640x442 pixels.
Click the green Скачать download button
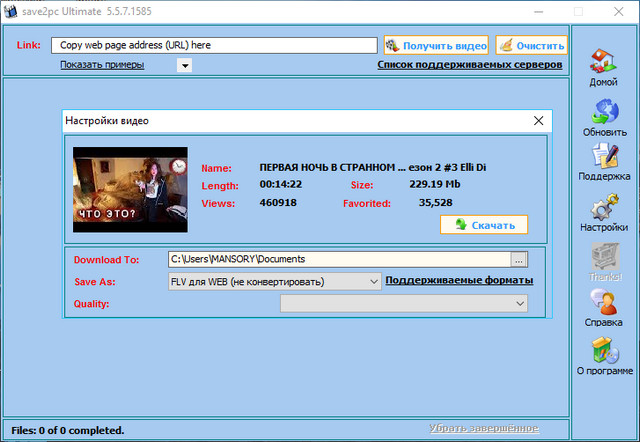483,225
